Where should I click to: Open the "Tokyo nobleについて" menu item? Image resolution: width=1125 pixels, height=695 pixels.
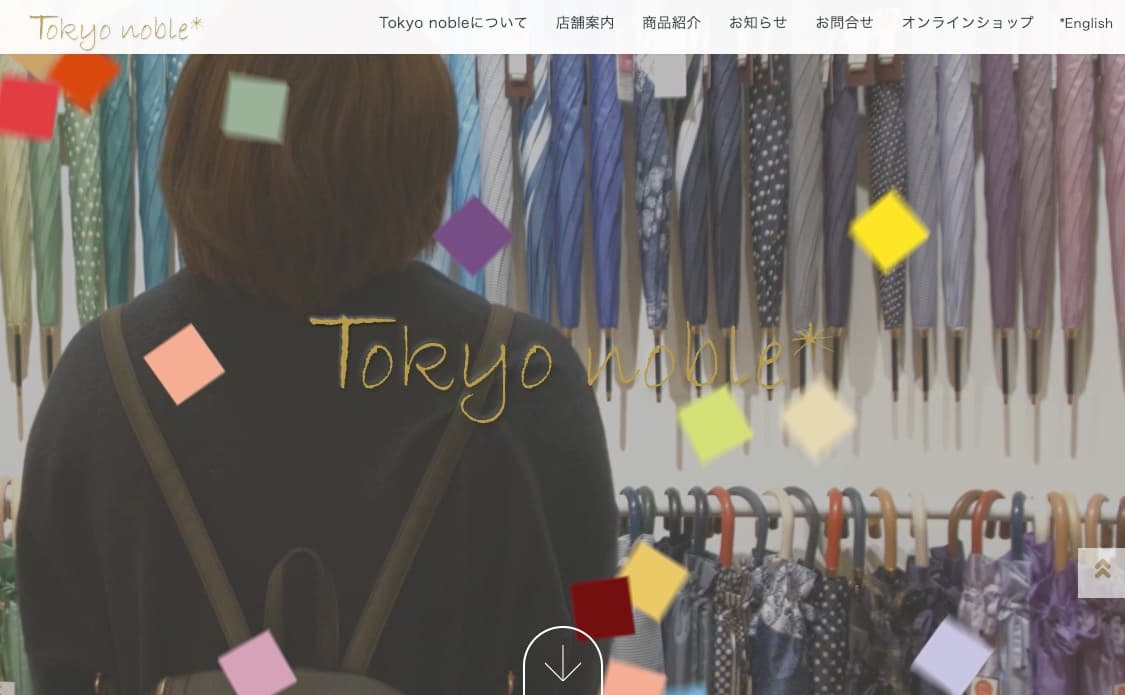[453, 22]
